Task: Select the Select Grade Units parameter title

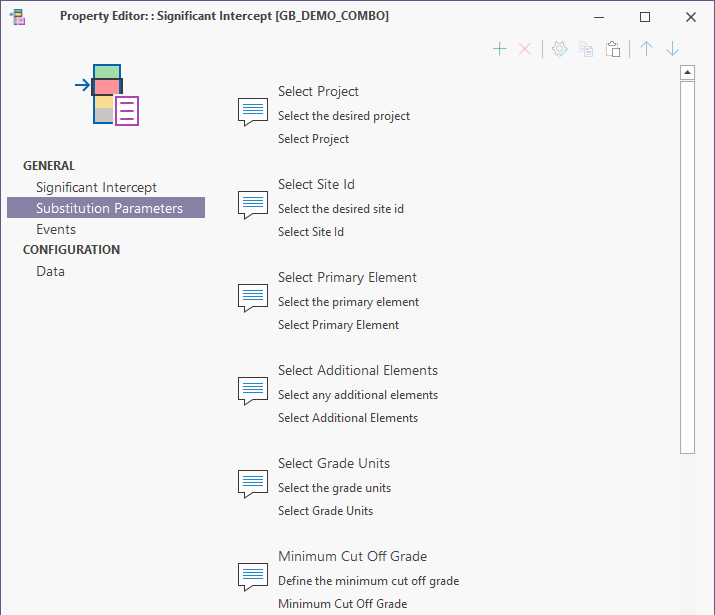Action: tap(334, 464)
